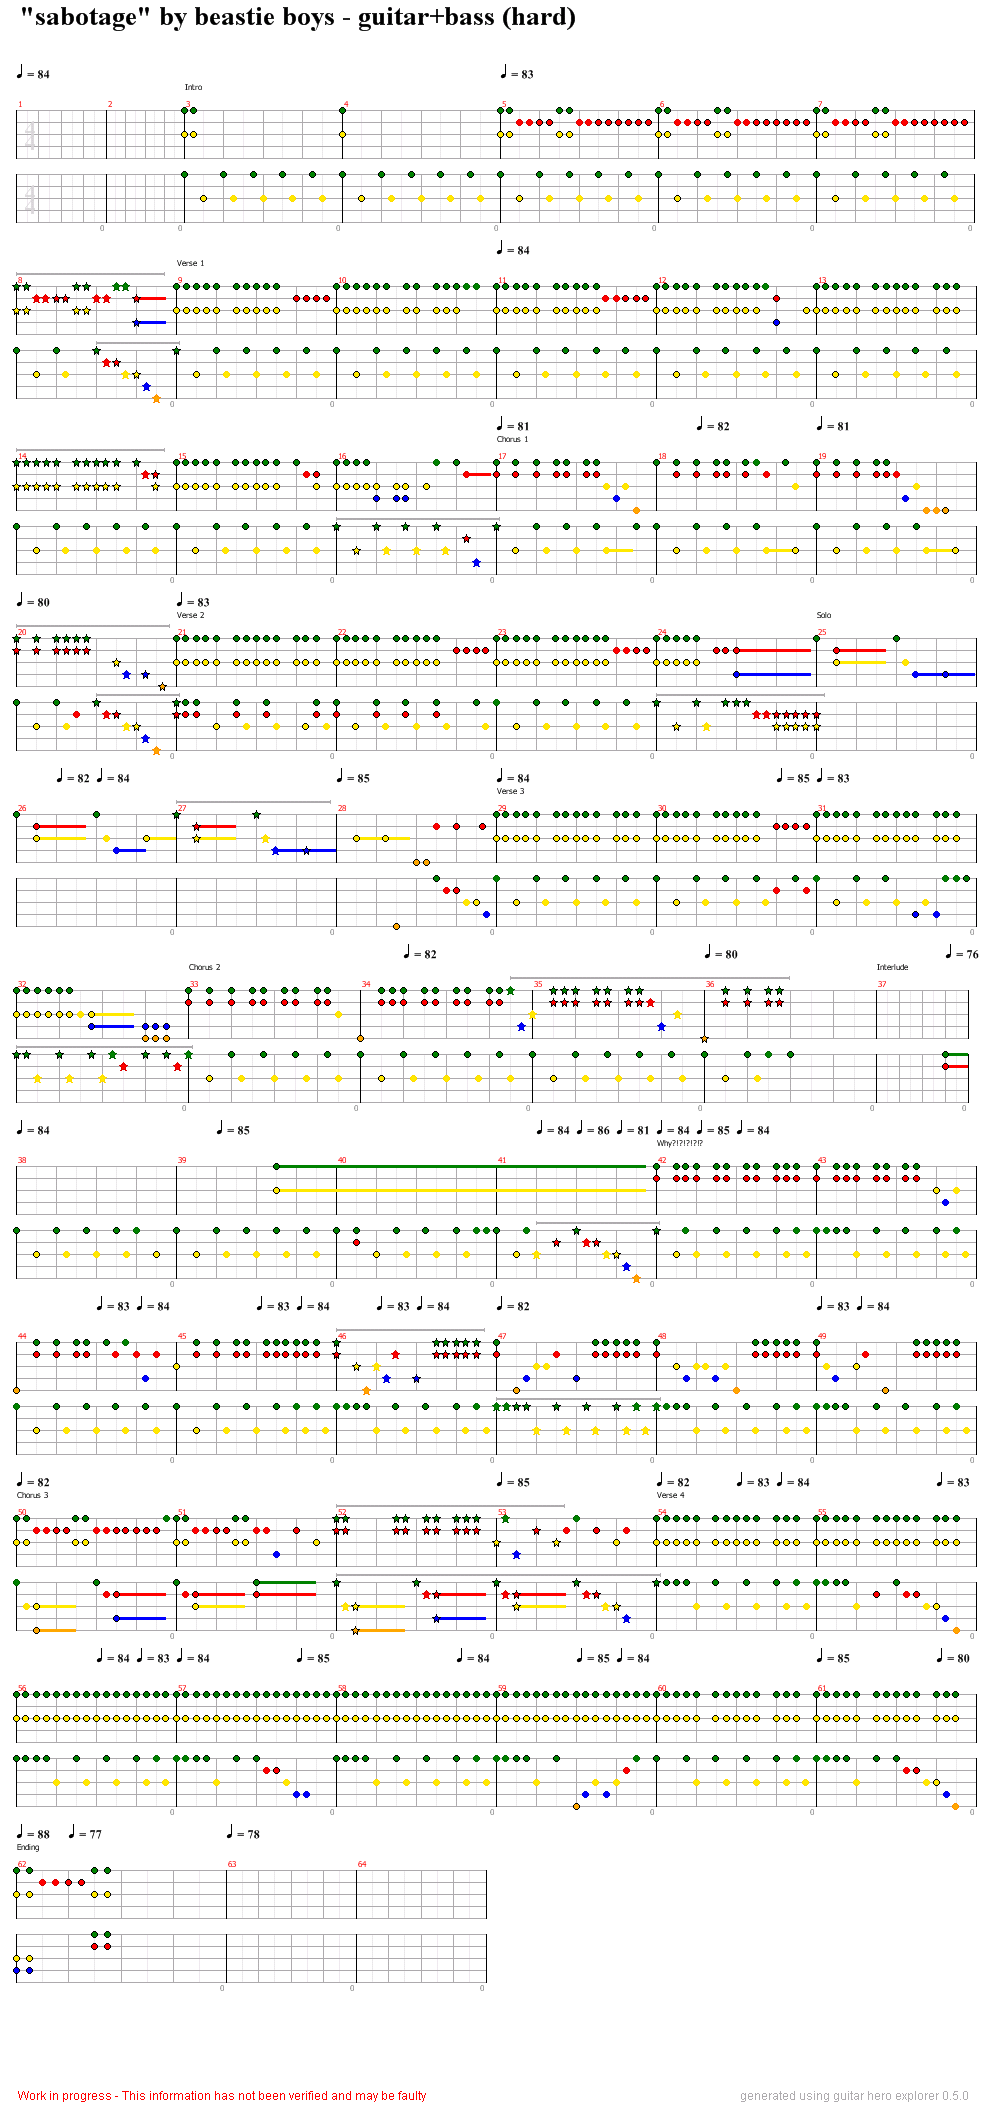
Task: Click measure number 1
Action: pos(20,104)
